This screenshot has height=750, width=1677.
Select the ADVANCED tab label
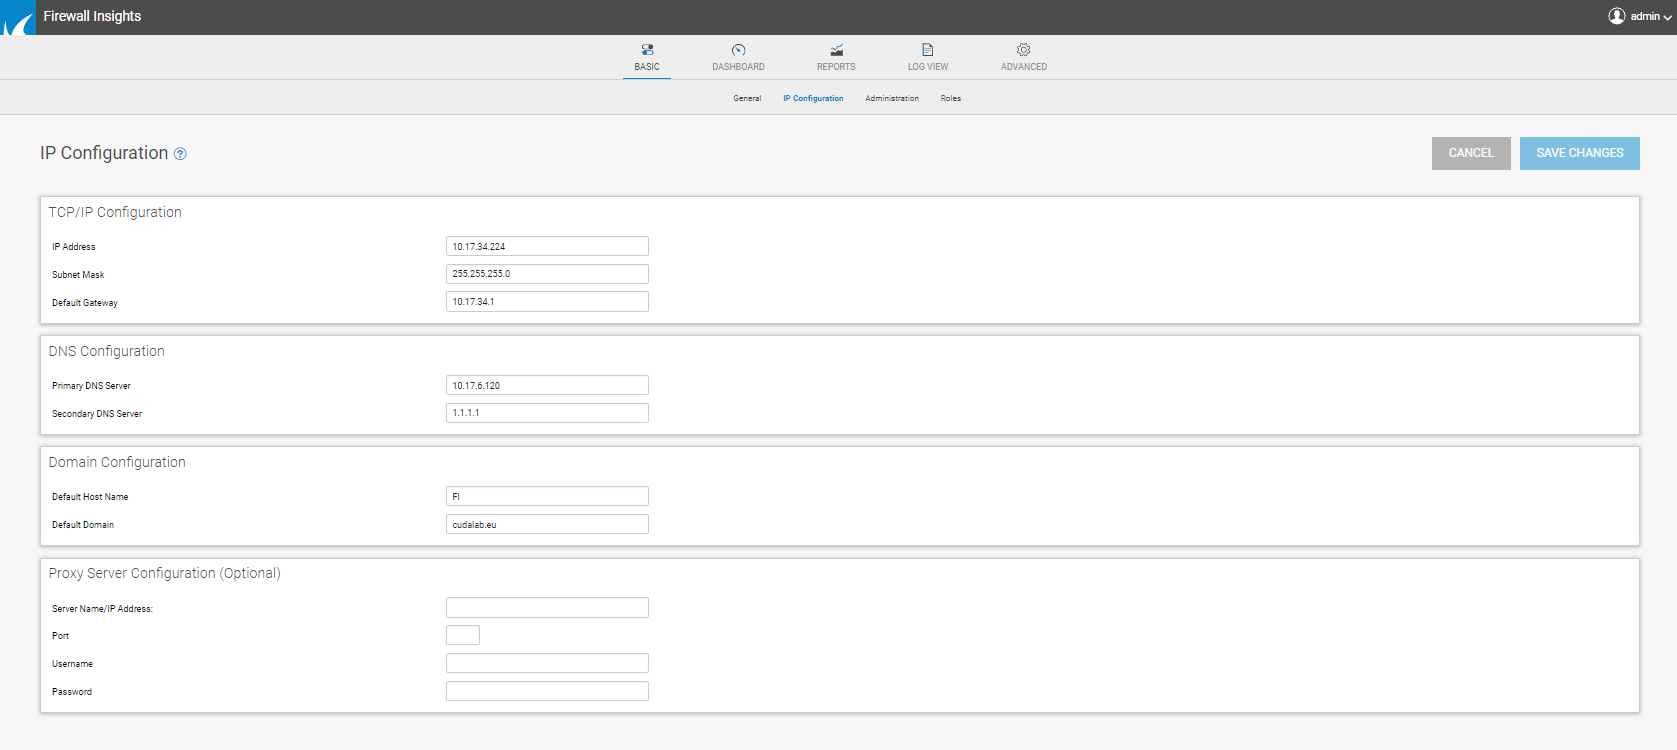coord(1024,67)
